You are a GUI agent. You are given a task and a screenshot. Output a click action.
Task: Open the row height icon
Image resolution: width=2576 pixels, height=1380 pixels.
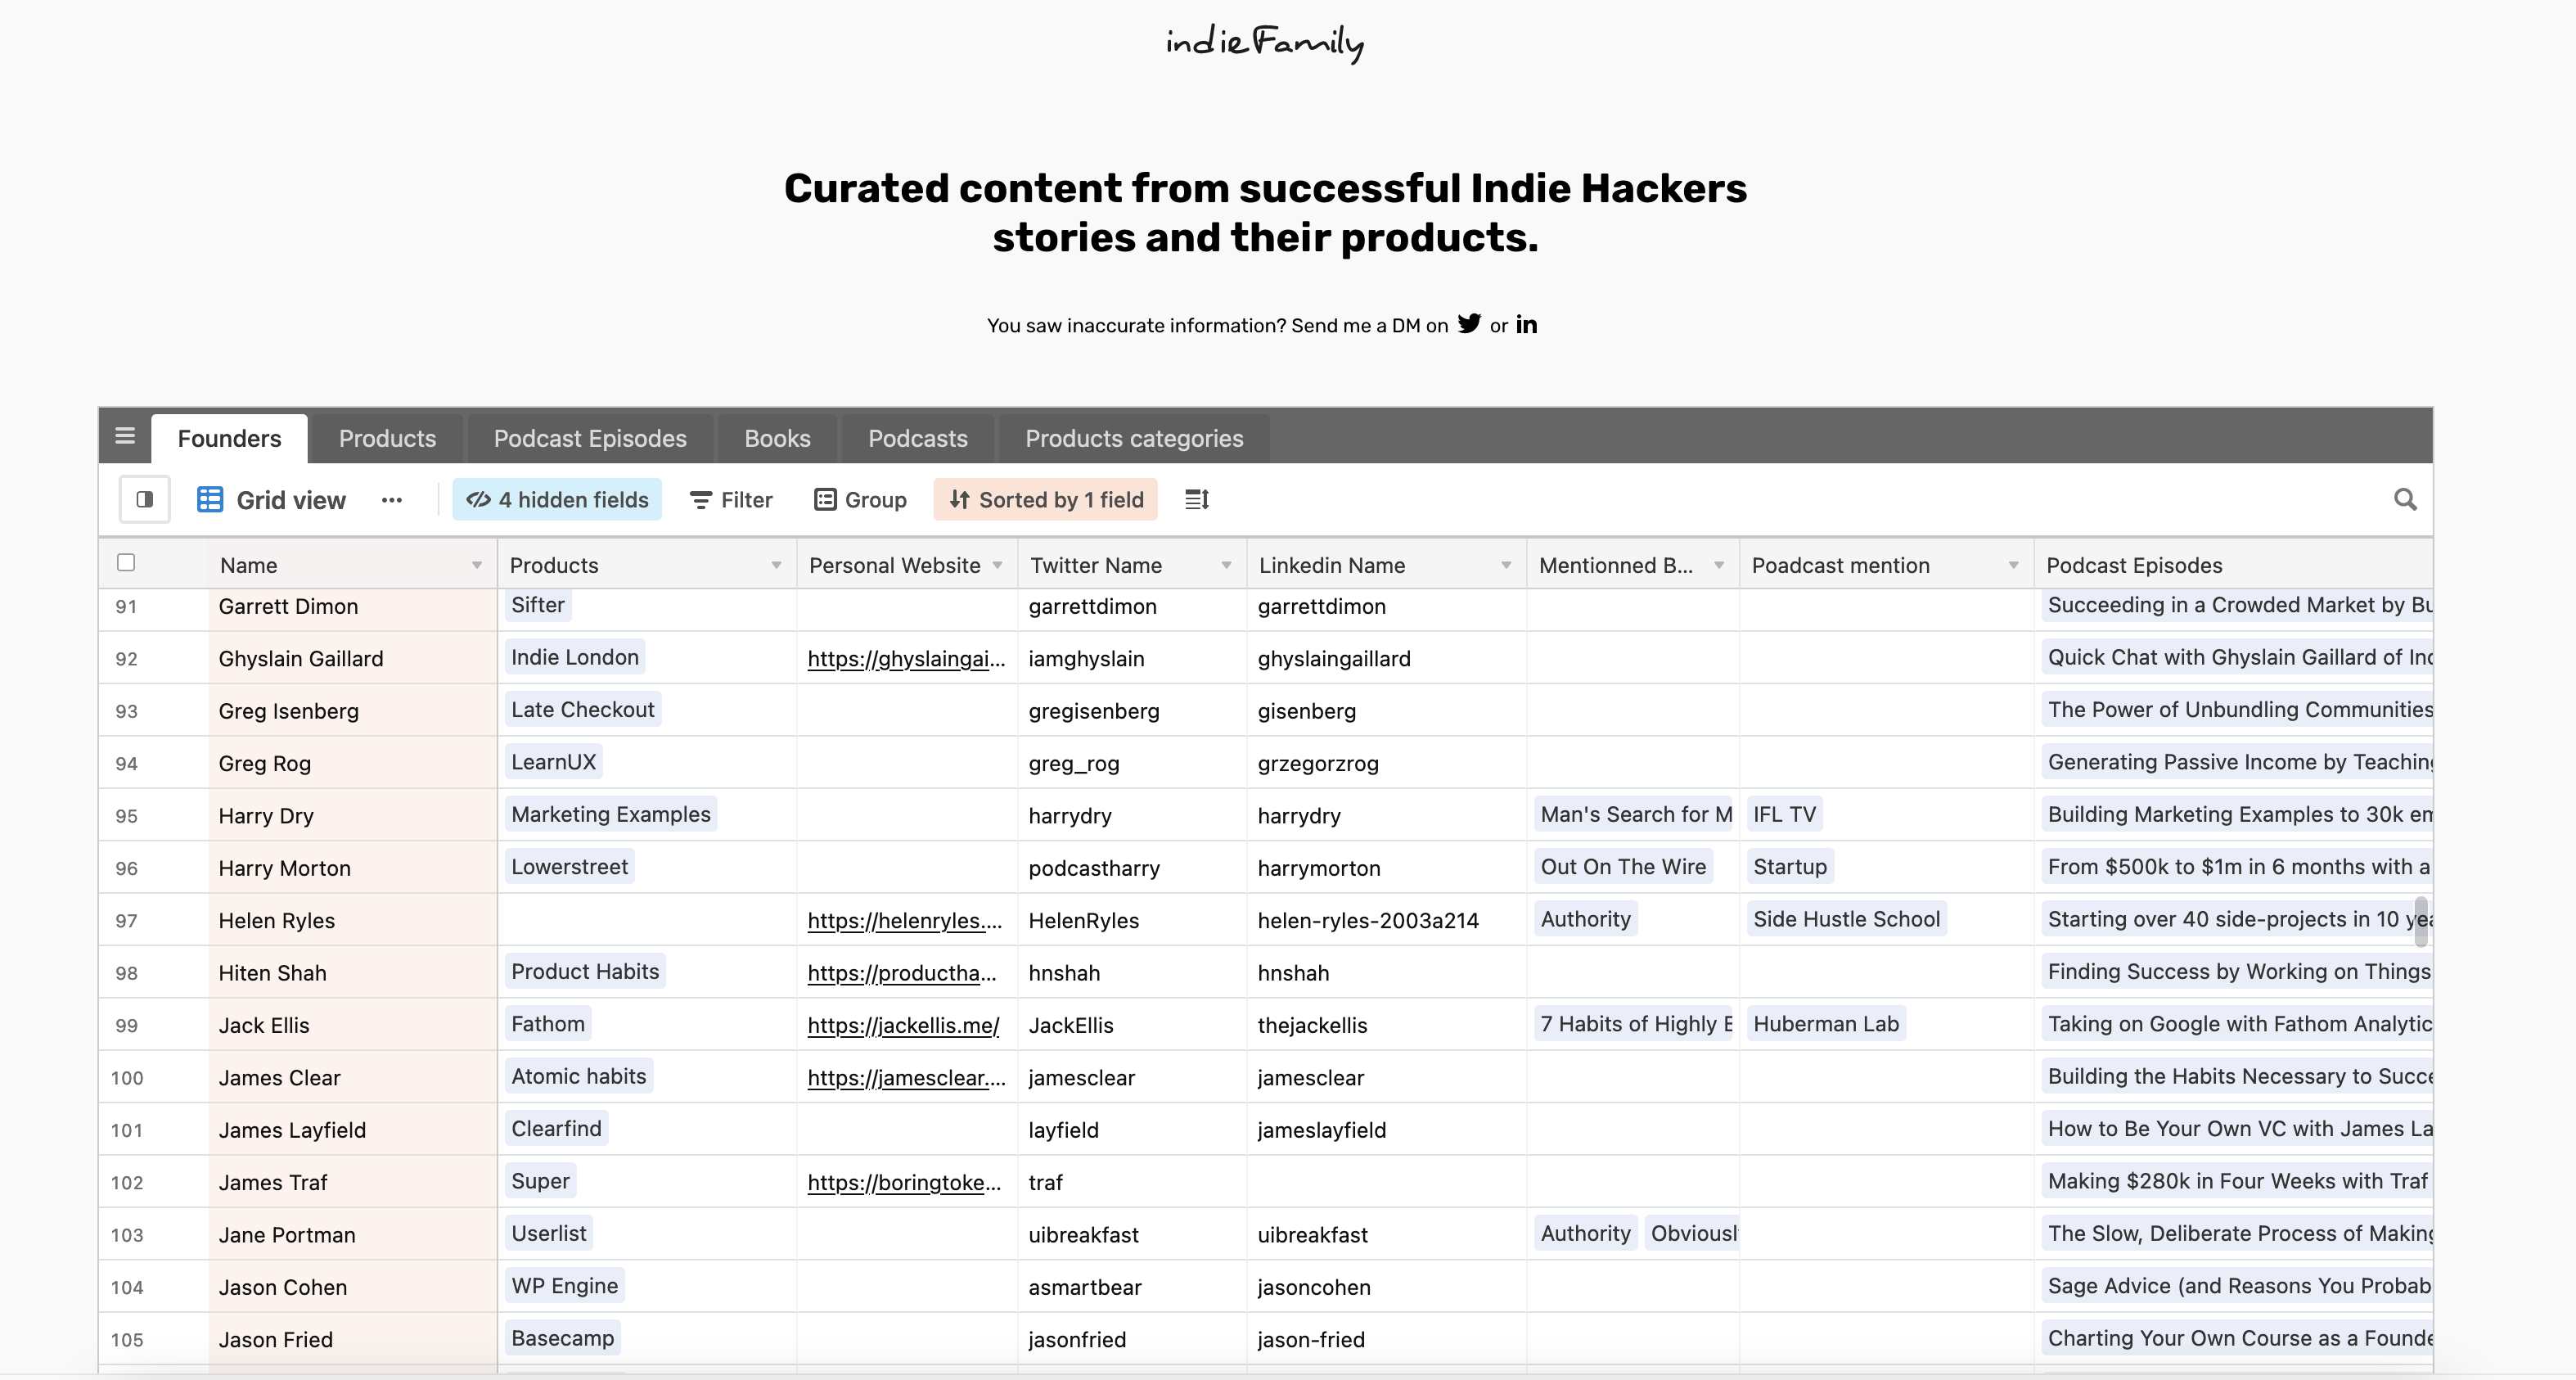[1197, 499]
